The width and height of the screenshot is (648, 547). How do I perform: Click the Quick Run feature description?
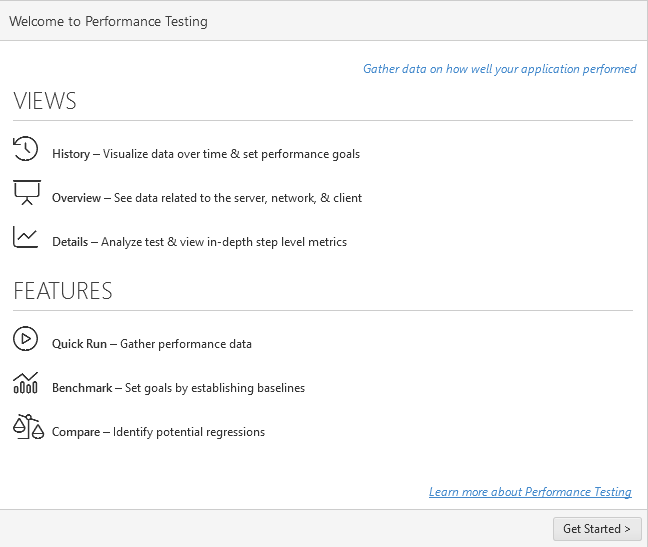point(152,344)
